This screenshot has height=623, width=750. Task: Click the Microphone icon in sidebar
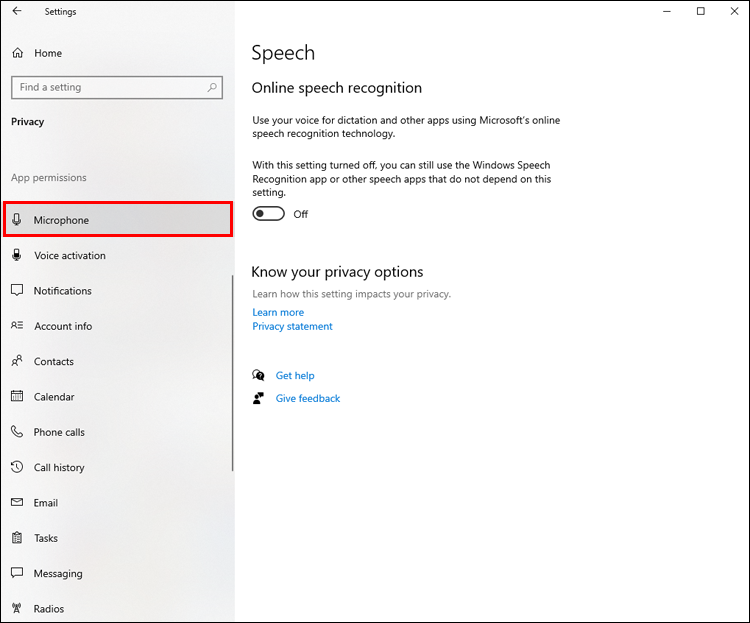click(17, 220)
